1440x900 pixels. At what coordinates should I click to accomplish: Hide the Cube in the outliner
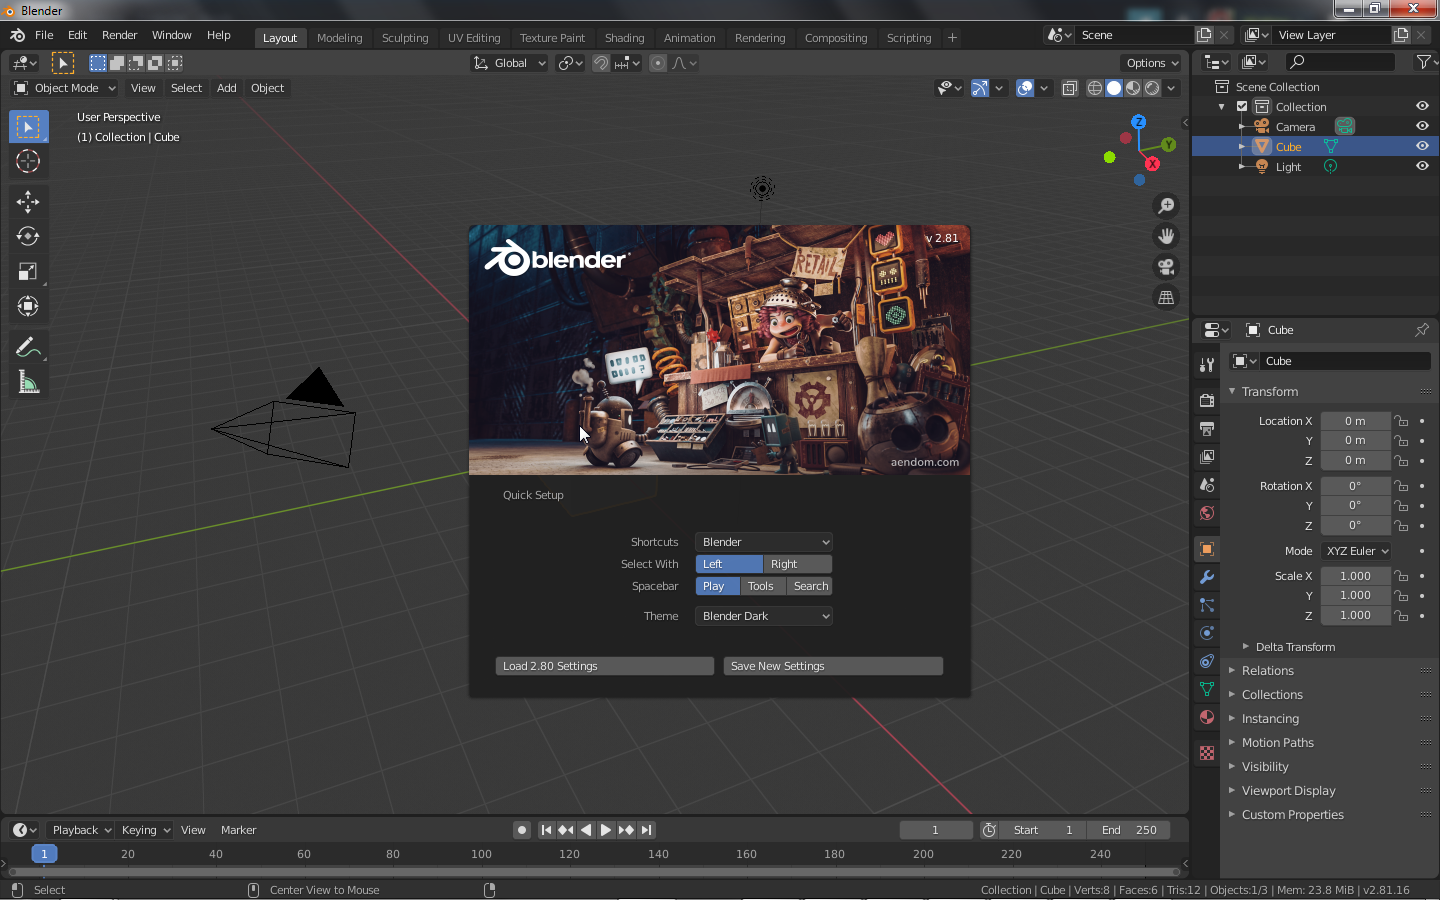pos(1422,146)
